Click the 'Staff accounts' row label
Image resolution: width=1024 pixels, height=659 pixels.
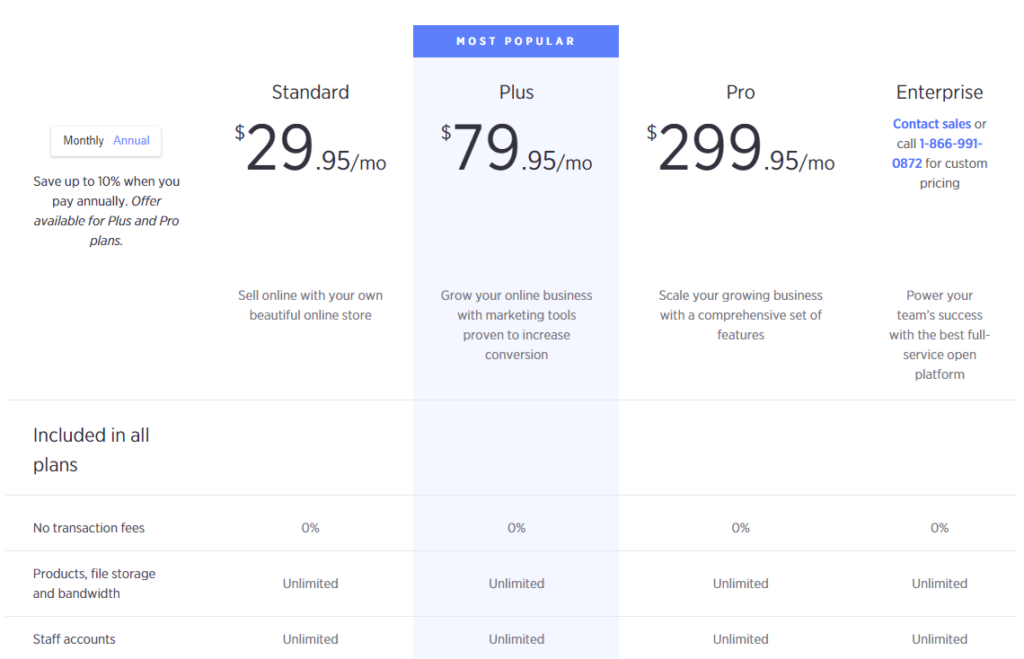(x=74, y=639)
